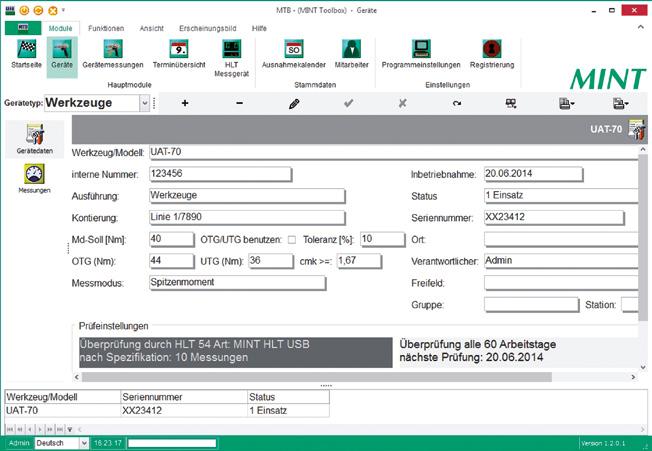The width and height of the screenshot is (652, 451).
Task: Click the Toleranz [%] field
Action: click(382, 239)
